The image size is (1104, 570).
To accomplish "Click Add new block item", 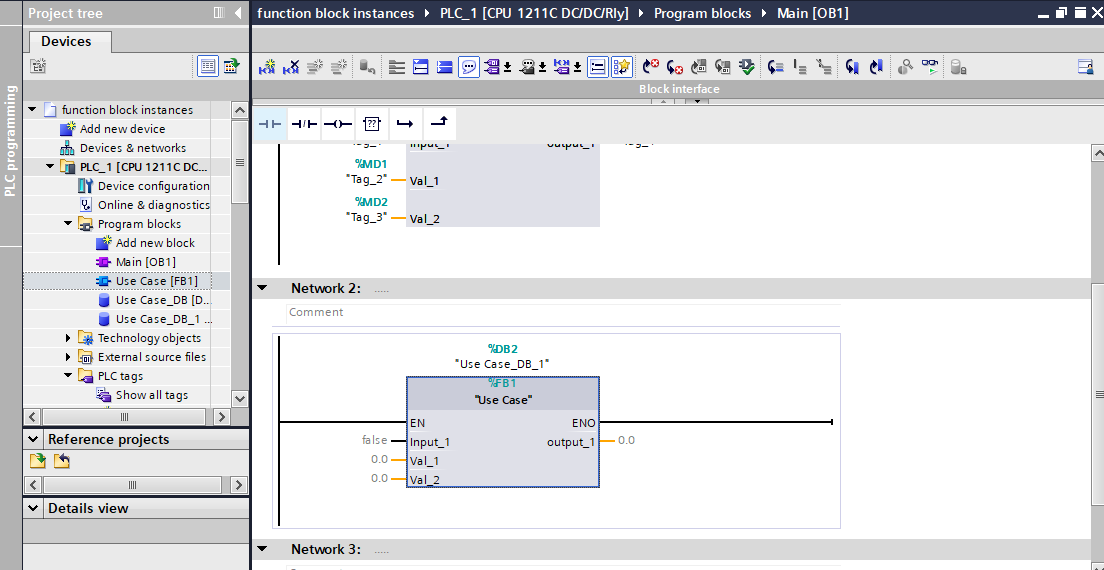I will [x=155, y=243].
